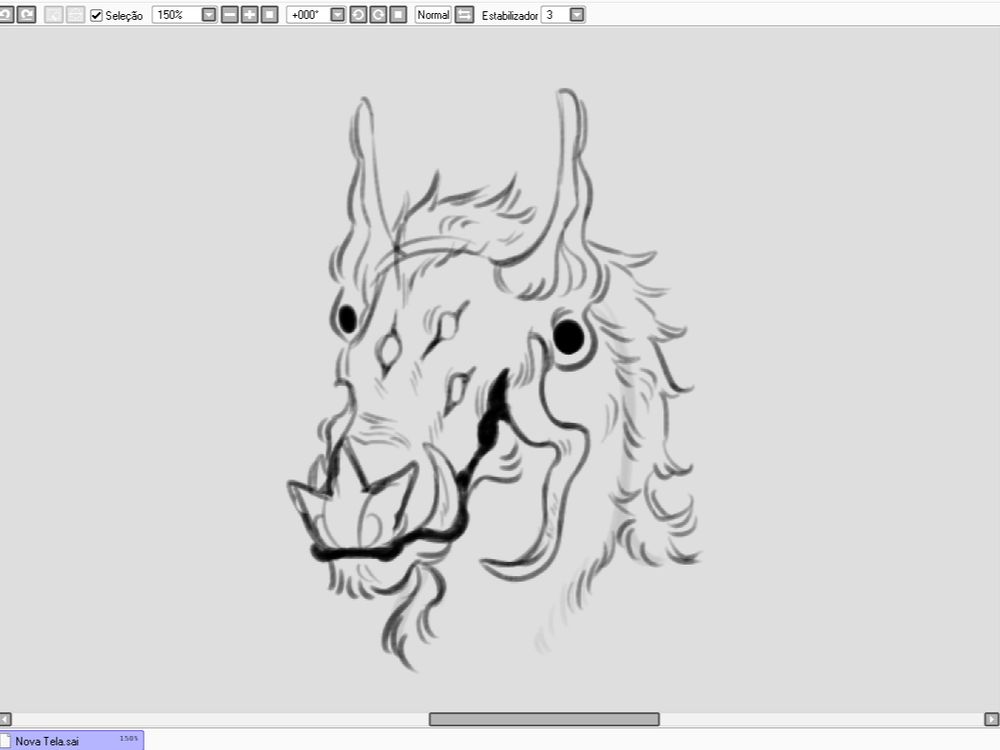This screenshot has width=1000, height=750.
Task: Reset zoom with square button after plus
Action: 270,15
